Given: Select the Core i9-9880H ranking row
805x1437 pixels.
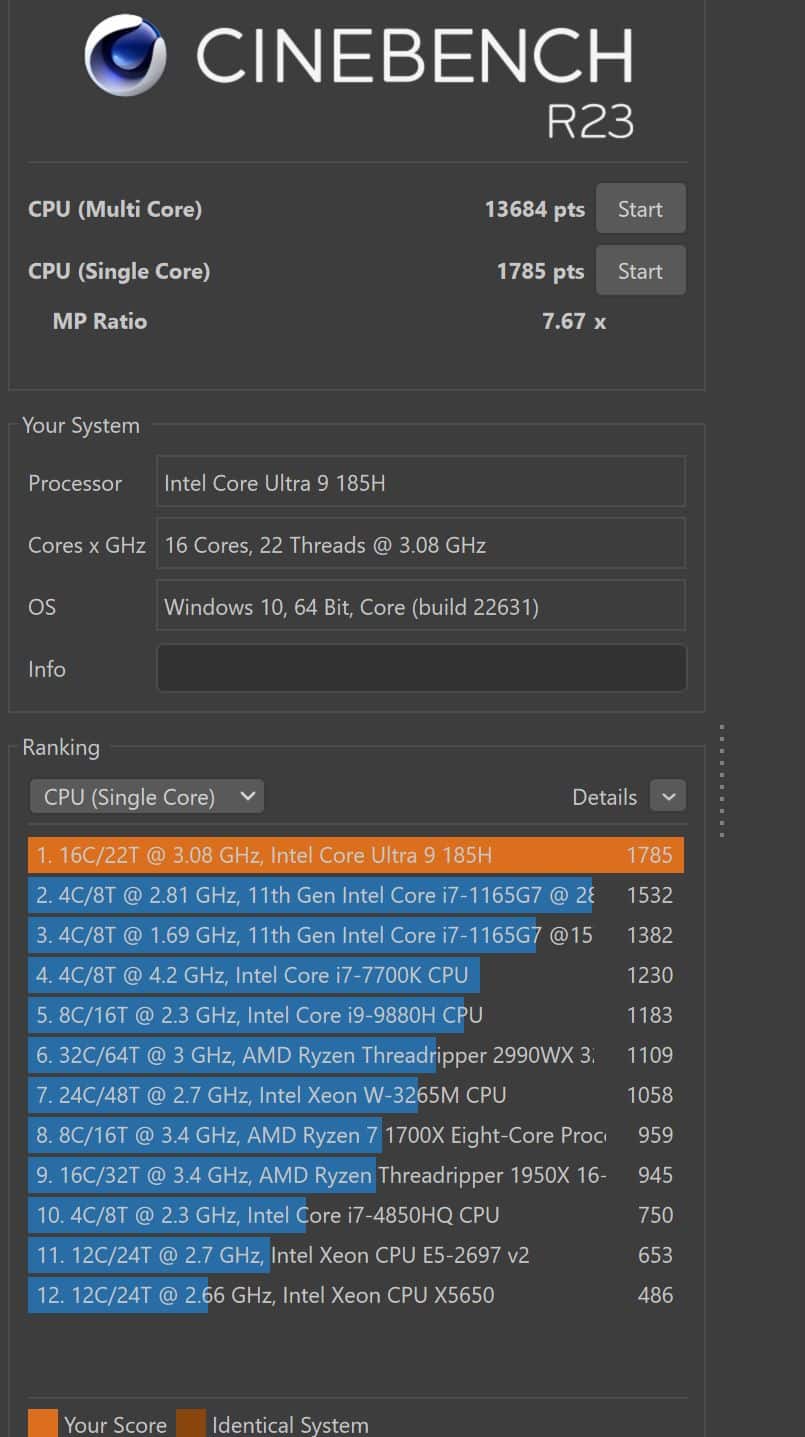Looking at the screenshot, I should click(x=356, y=1015).
